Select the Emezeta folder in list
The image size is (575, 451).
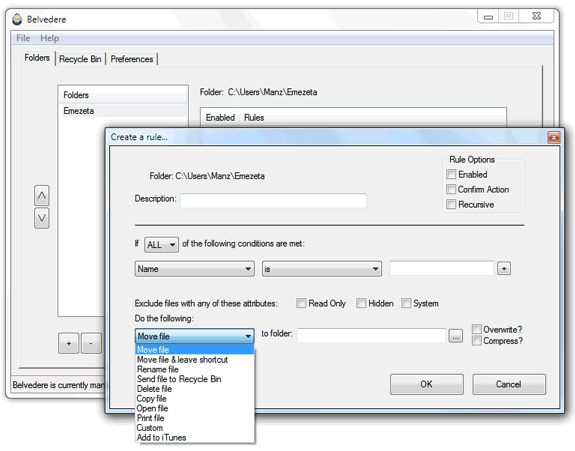point(122,111)
